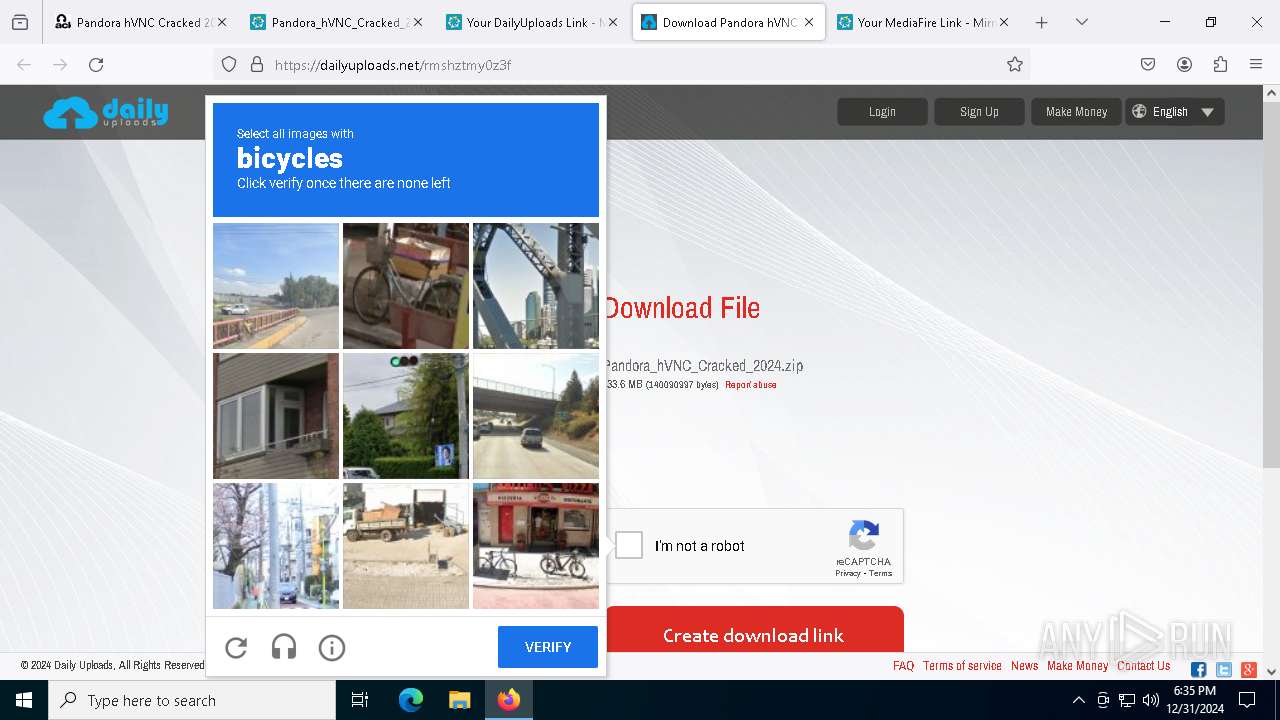The width and height of the screenshot is (1280, 720).
Task: Open Contact Us footer link
Action: pos(1143,666)
